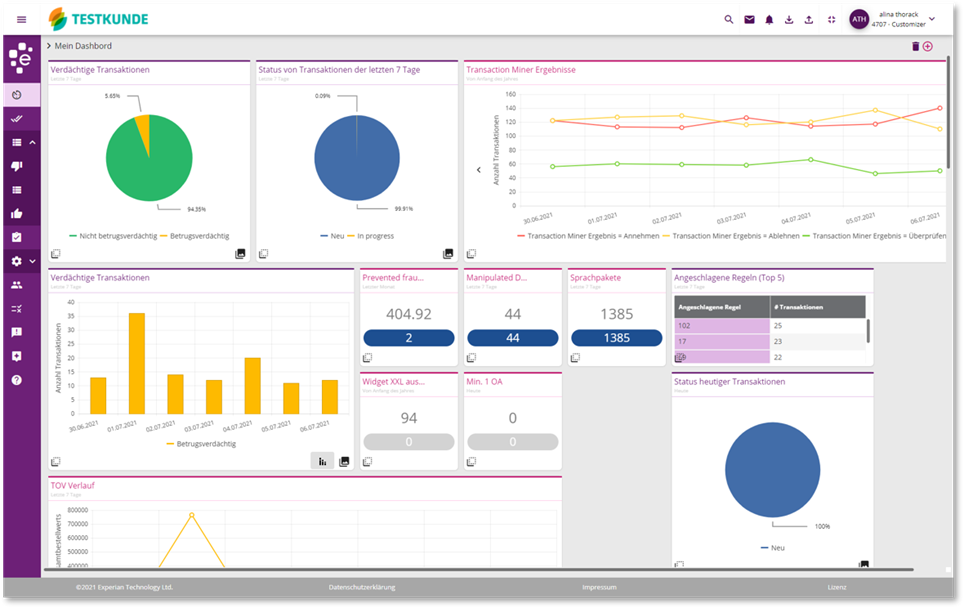
Task: Open Datenschutzerklärung footer link
Action: tap(362, 587)
